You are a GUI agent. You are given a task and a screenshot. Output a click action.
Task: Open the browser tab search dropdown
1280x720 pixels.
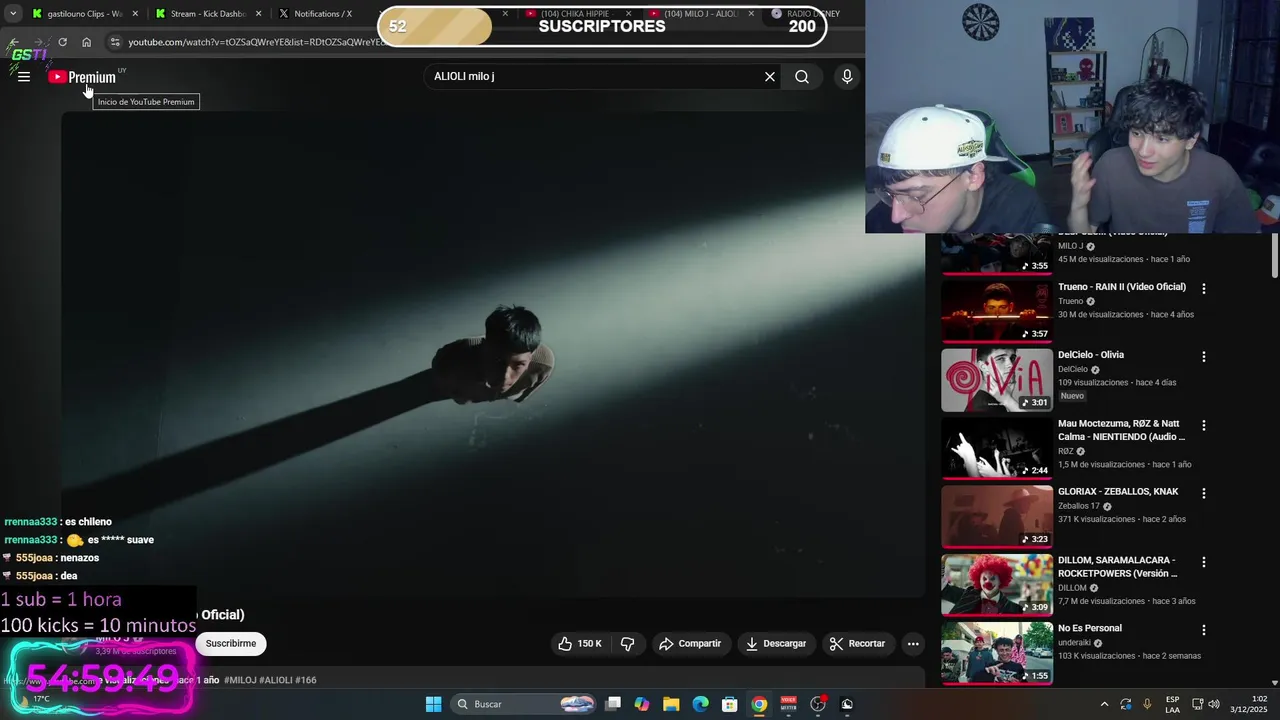[13, 14]
